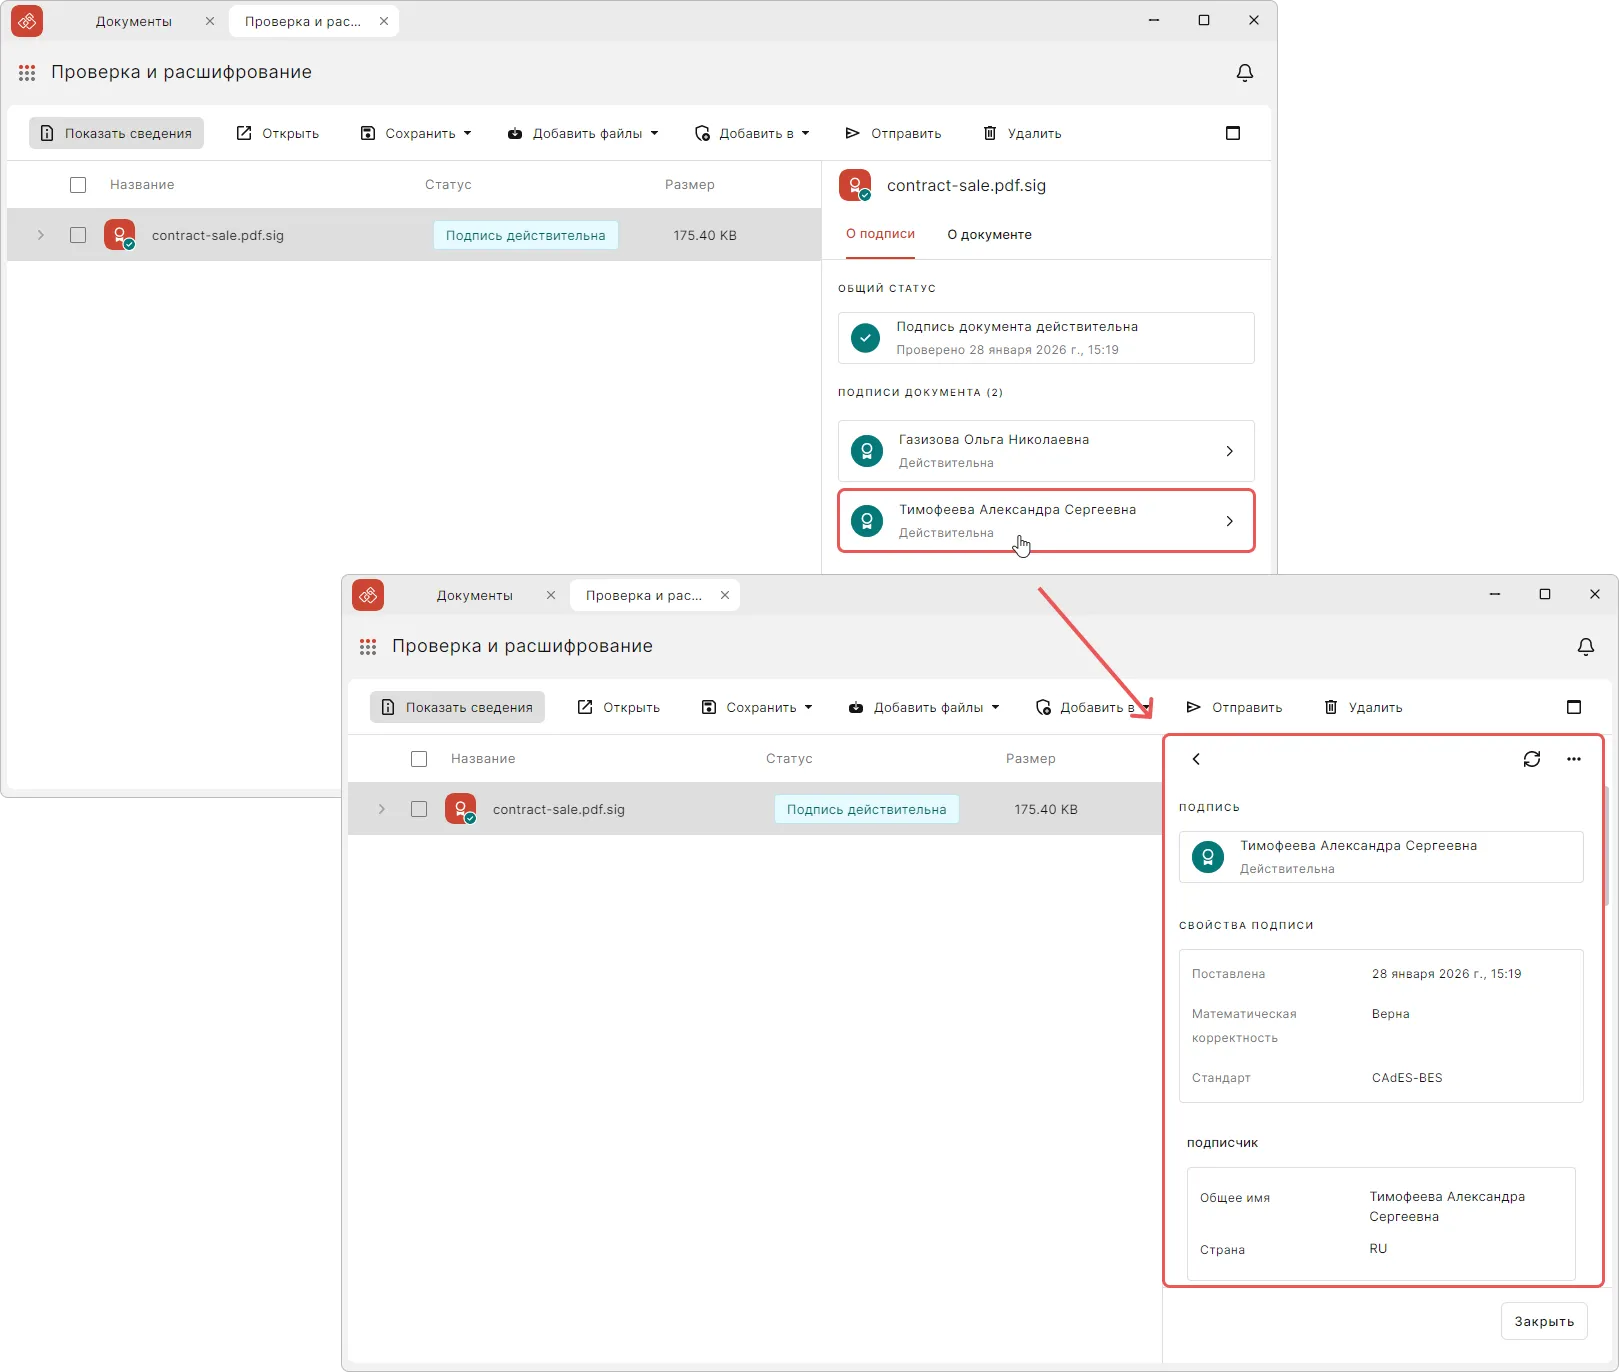Switch to the О документе tab
Image resolution: width=1619 pixels, height=1372 pixels.
click(x=989, y=235)
